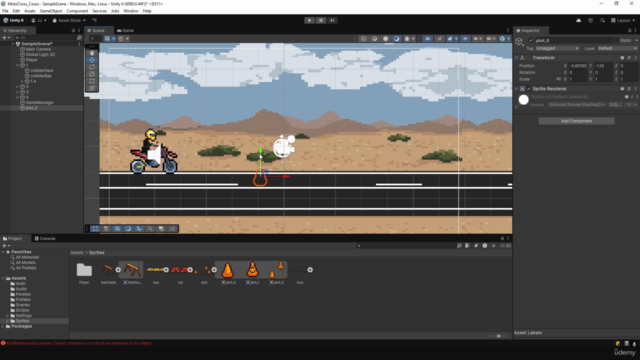Click the Project panel lock icon
This screenshot has height=360, width=640.
pyautogui.click(x=502, y=238)
